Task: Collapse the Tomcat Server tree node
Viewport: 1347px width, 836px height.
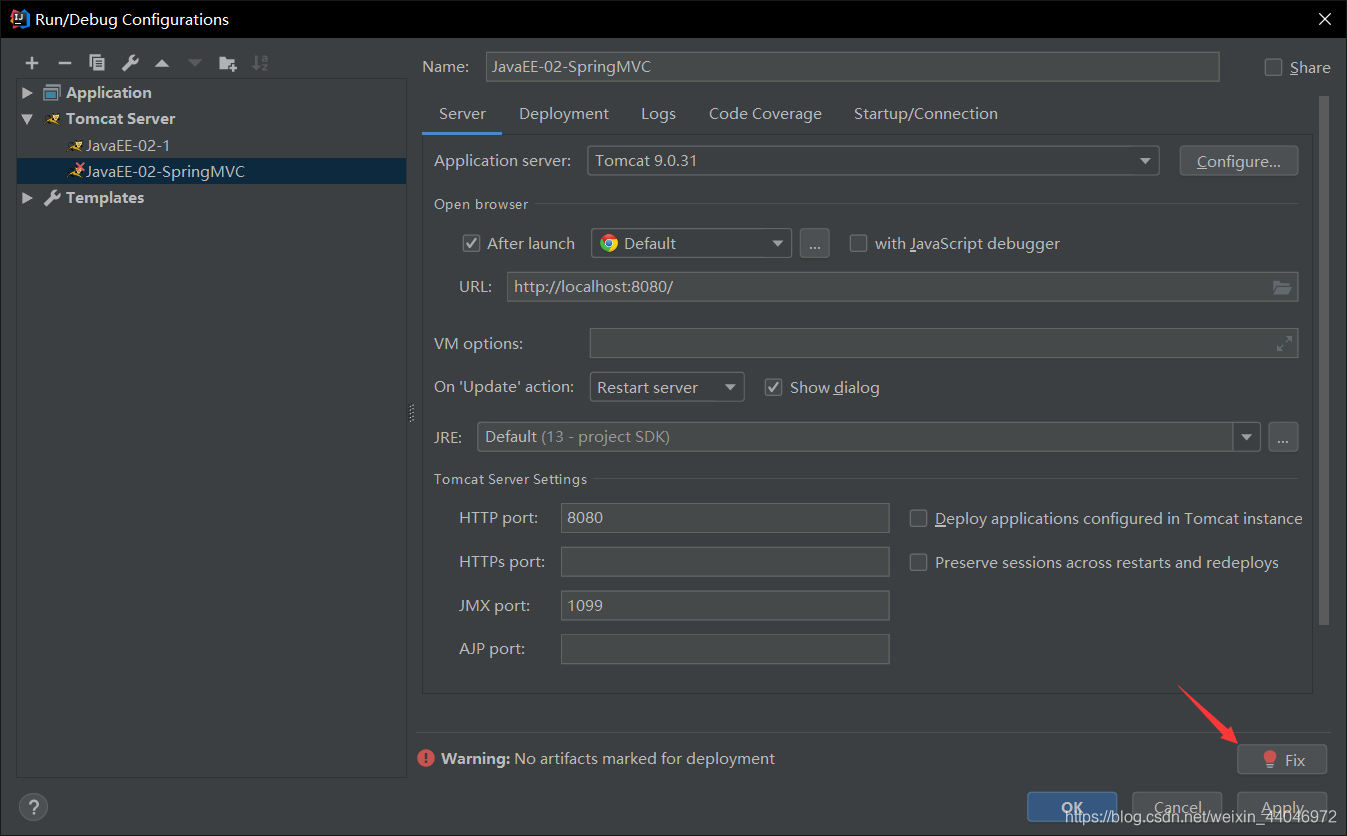Action: pyautogui.click(x=27, y=119)
